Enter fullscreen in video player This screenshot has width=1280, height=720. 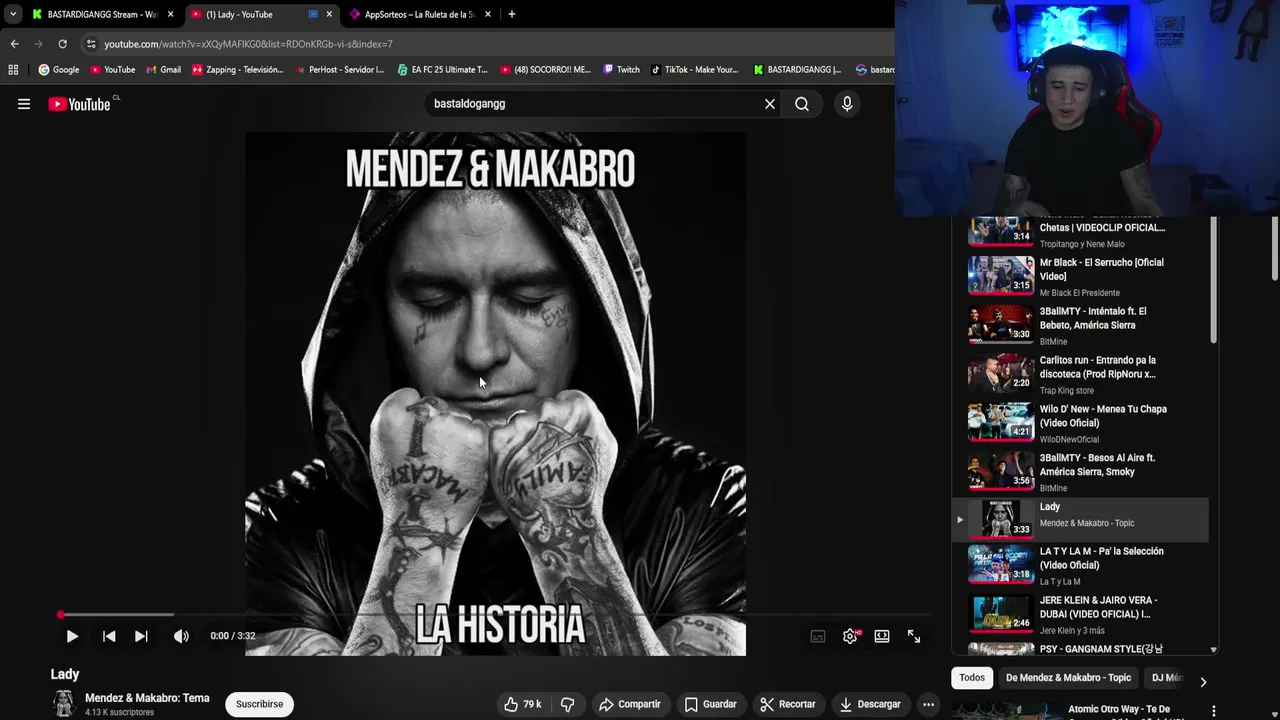[914, 636]
